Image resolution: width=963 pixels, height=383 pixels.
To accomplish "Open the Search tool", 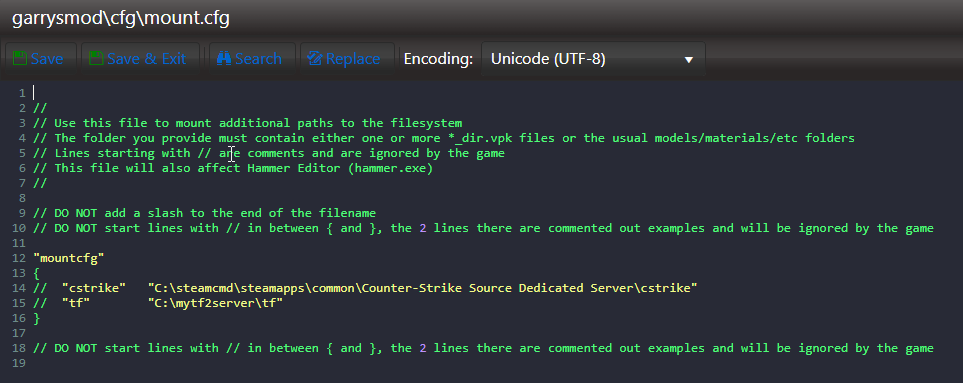I will click(x=252, y=59).
